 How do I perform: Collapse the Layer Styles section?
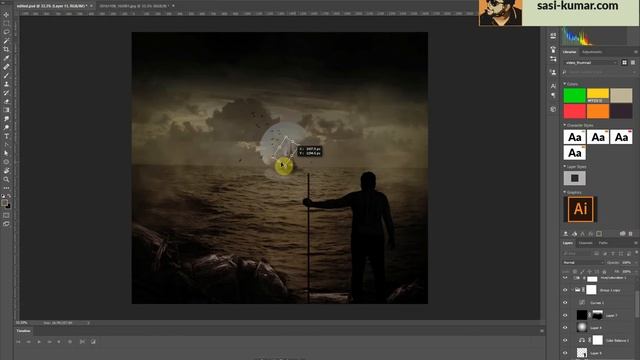point(565,167)
